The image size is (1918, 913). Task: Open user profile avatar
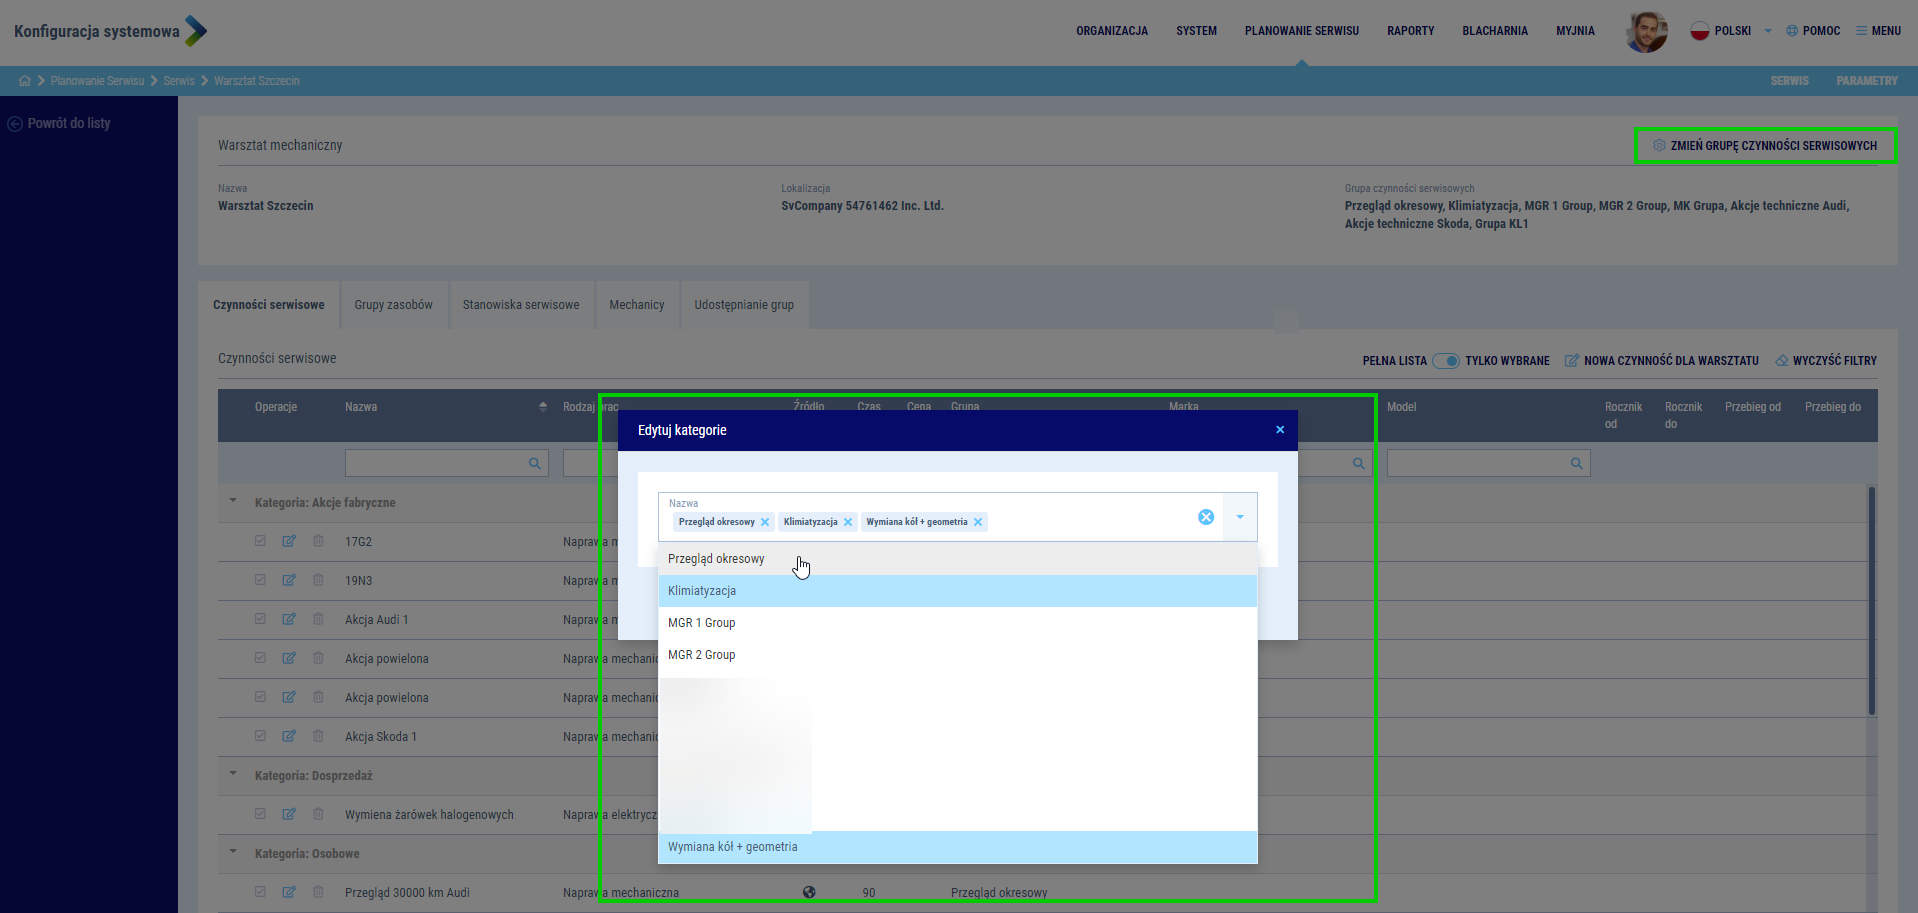1646,31
